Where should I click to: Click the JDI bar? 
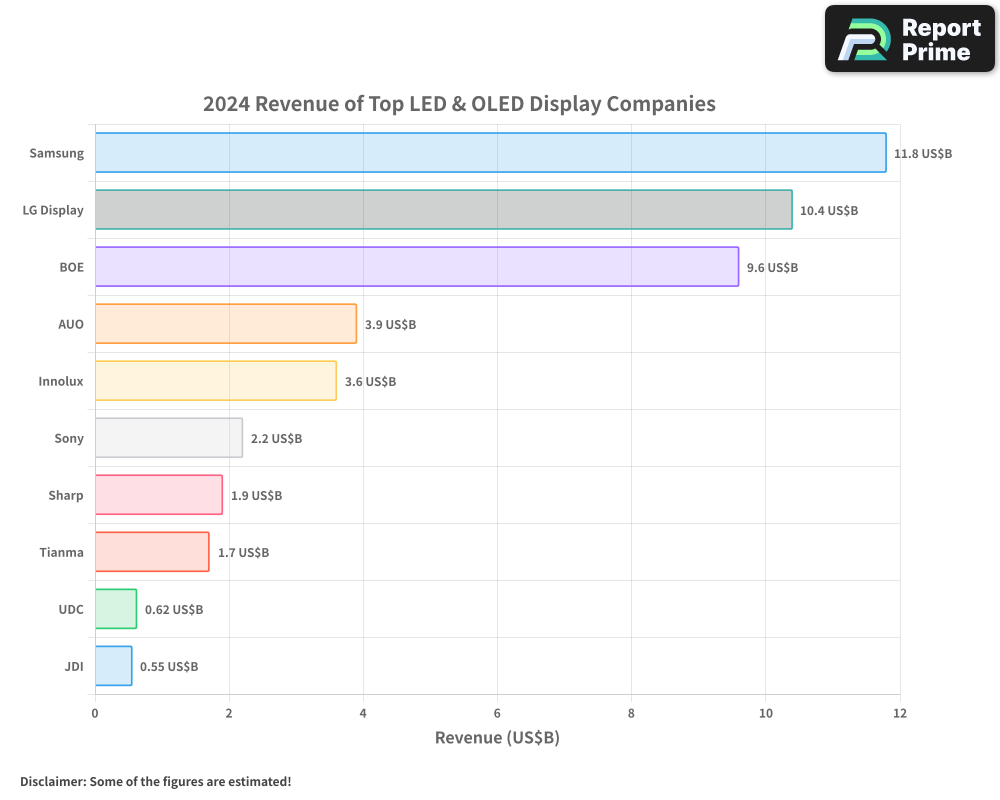point(113,666)
